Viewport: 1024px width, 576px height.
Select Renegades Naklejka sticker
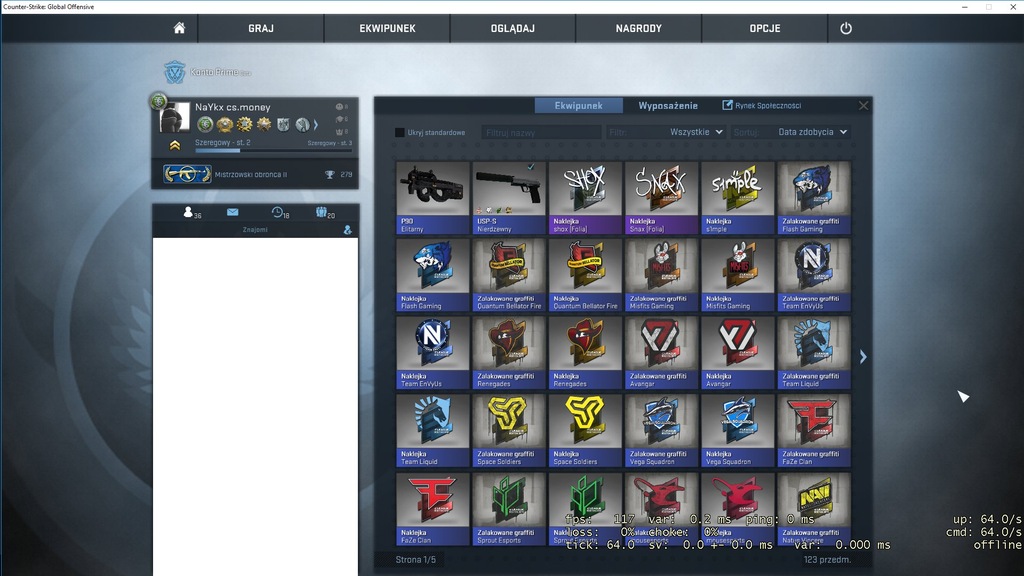pyautogui.click(x=585, y=353)
